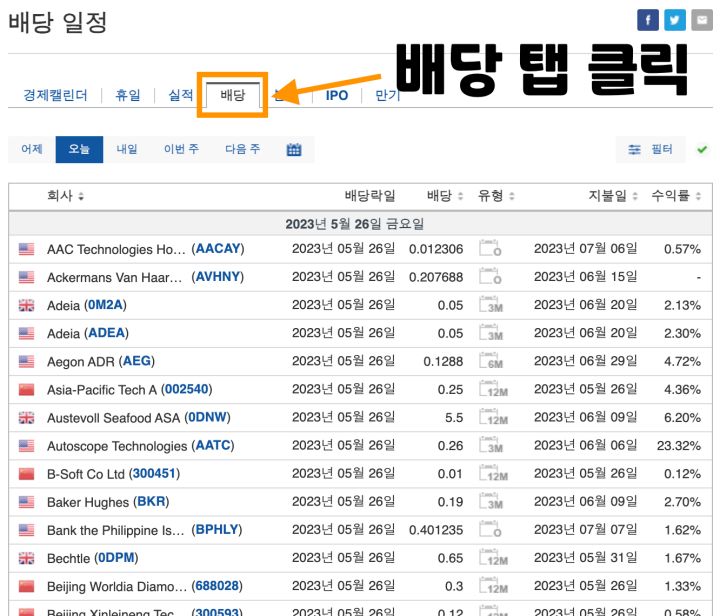Screen dimensions: 720x616
Task: Click date header 2023년 5월 26일 금요일
Action: [354, 224]
